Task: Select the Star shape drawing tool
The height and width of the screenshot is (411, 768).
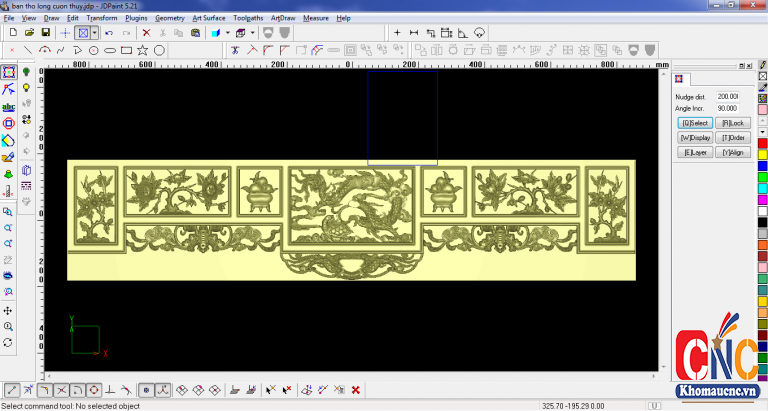Action: click(x=143, y=49)
